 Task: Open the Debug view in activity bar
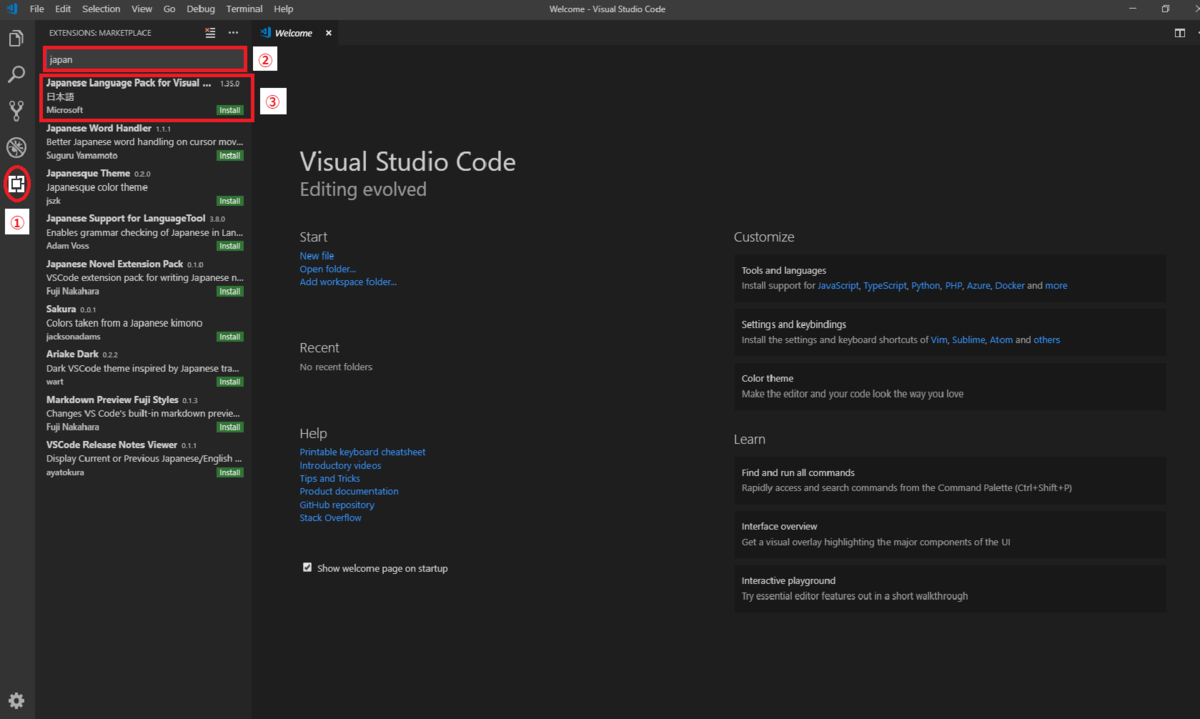pyautogui.click(x=16, y=147)
